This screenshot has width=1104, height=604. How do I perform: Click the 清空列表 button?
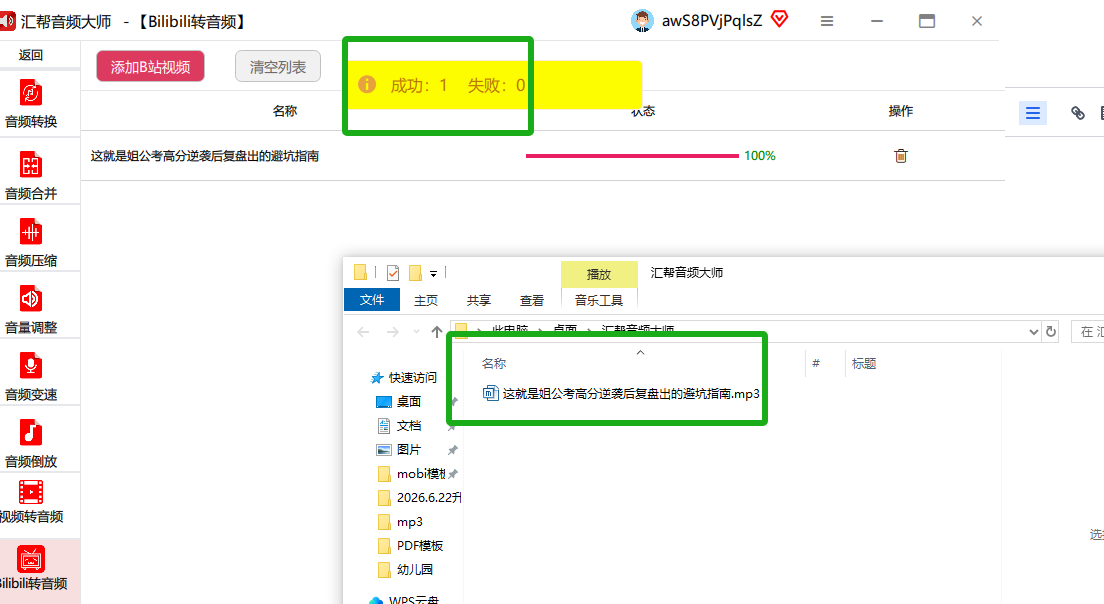(x=278, y=66)
